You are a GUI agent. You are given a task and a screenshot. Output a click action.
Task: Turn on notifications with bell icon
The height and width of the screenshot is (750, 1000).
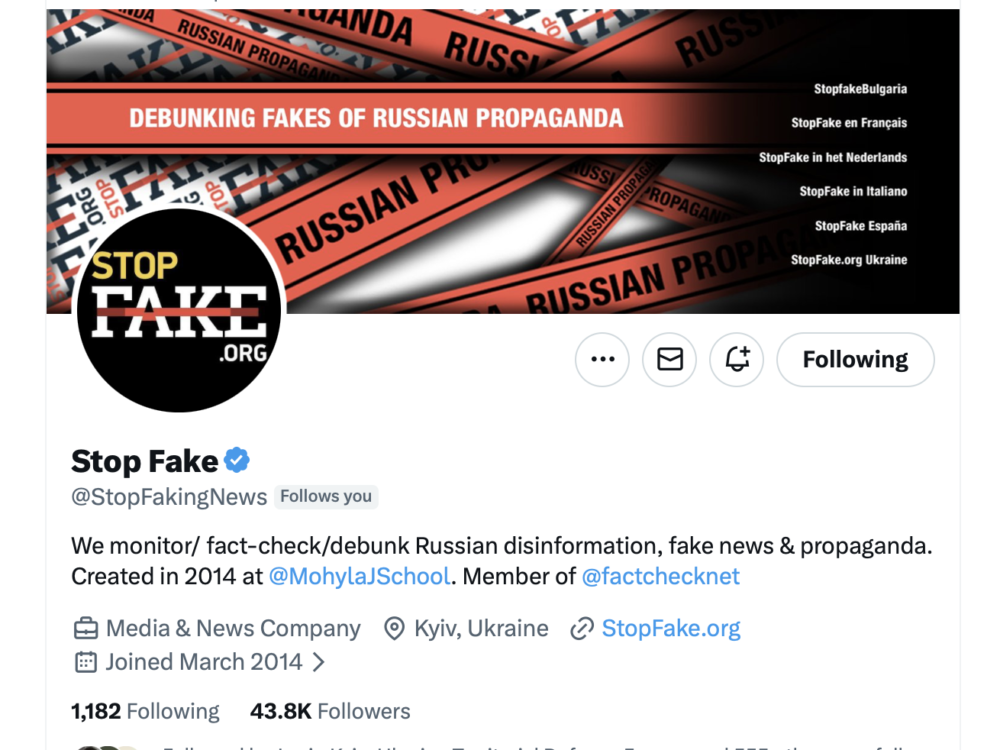(737, 360)
